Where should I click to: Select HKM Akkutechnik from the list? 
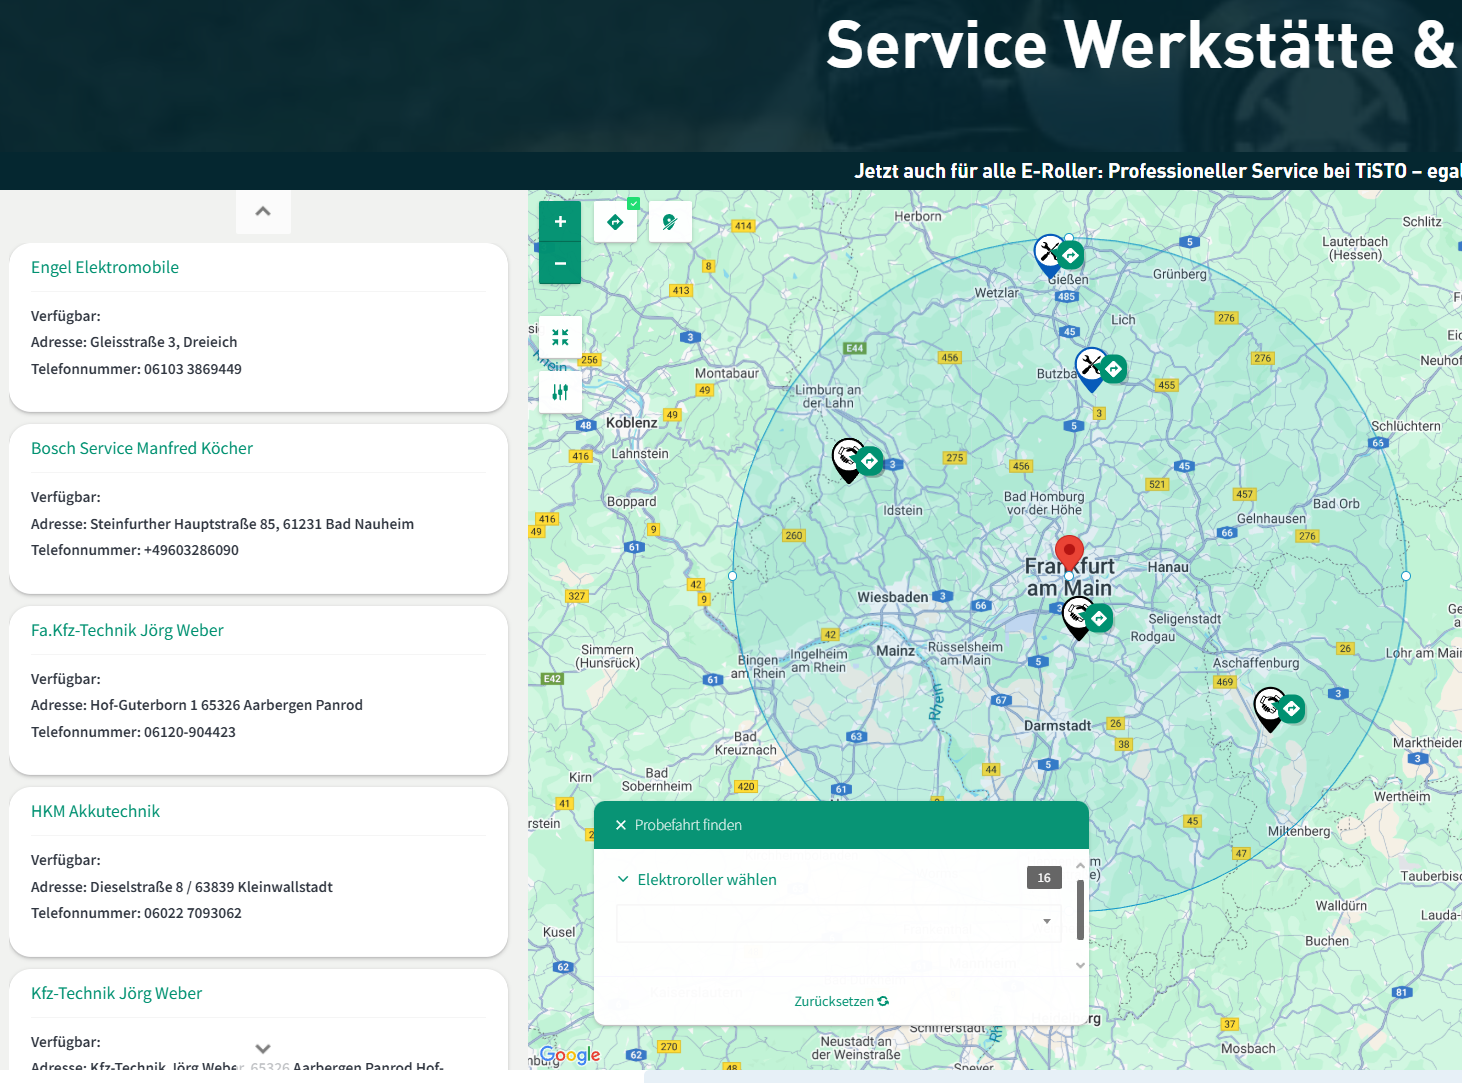pos(95,811)
